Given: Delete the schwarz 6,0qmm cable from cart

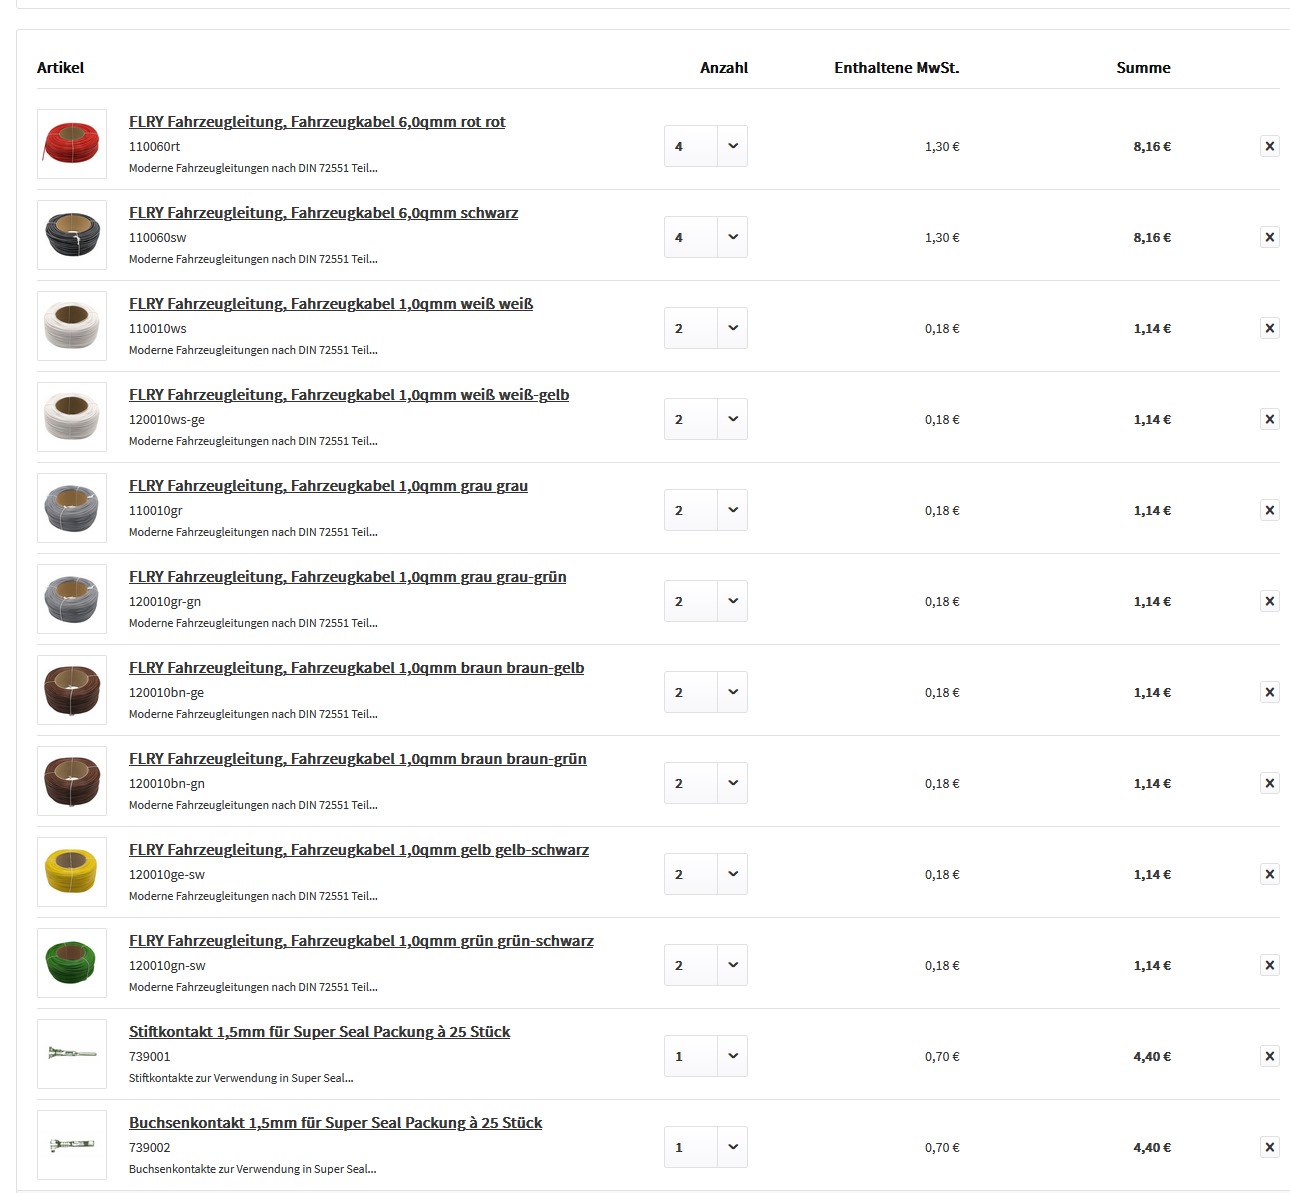Looking at the screenshot, I should pyautogui.click(x=1269, y=237).
